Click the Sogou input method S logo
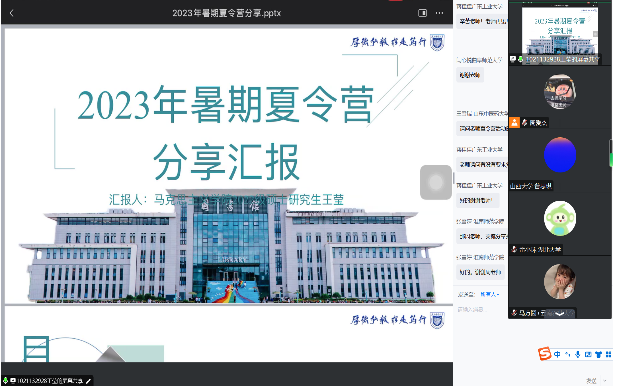The height and width of the screenshot is (386, 617). point(544,353)
